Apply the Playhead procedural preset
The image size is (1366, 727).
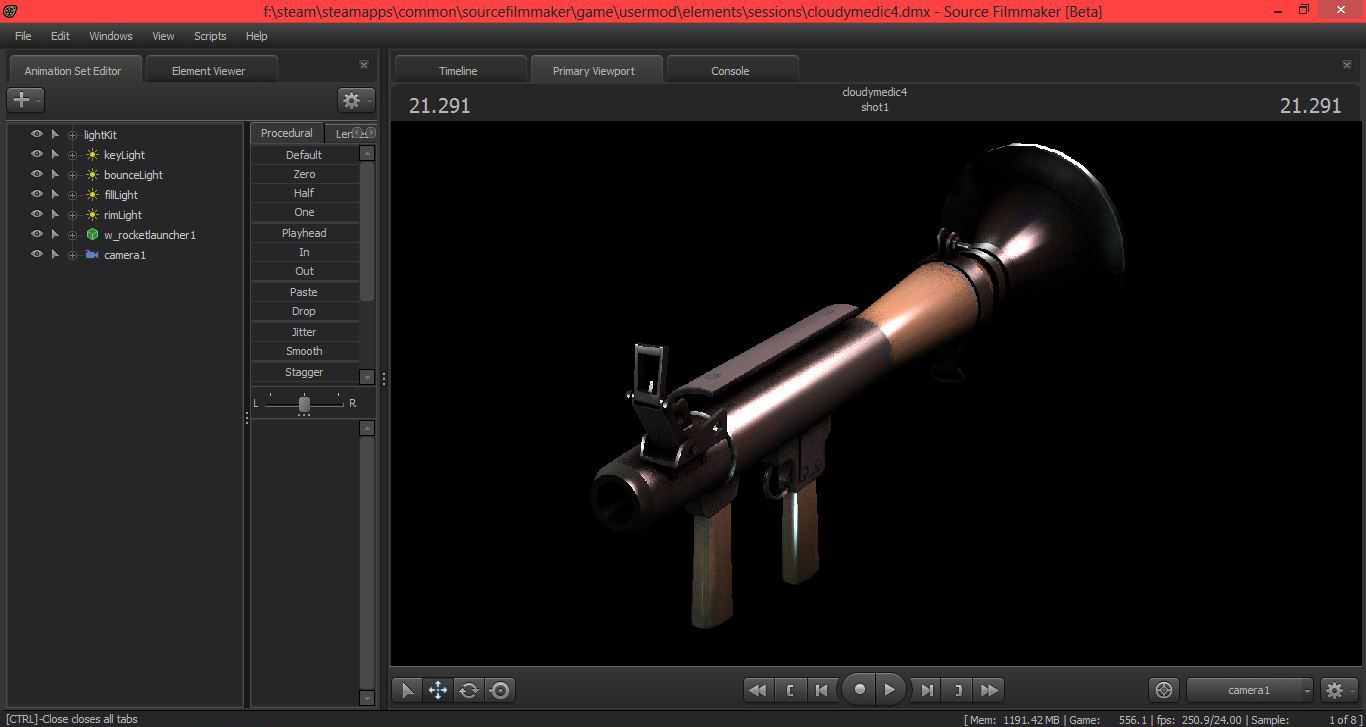(x=304, y=233)
